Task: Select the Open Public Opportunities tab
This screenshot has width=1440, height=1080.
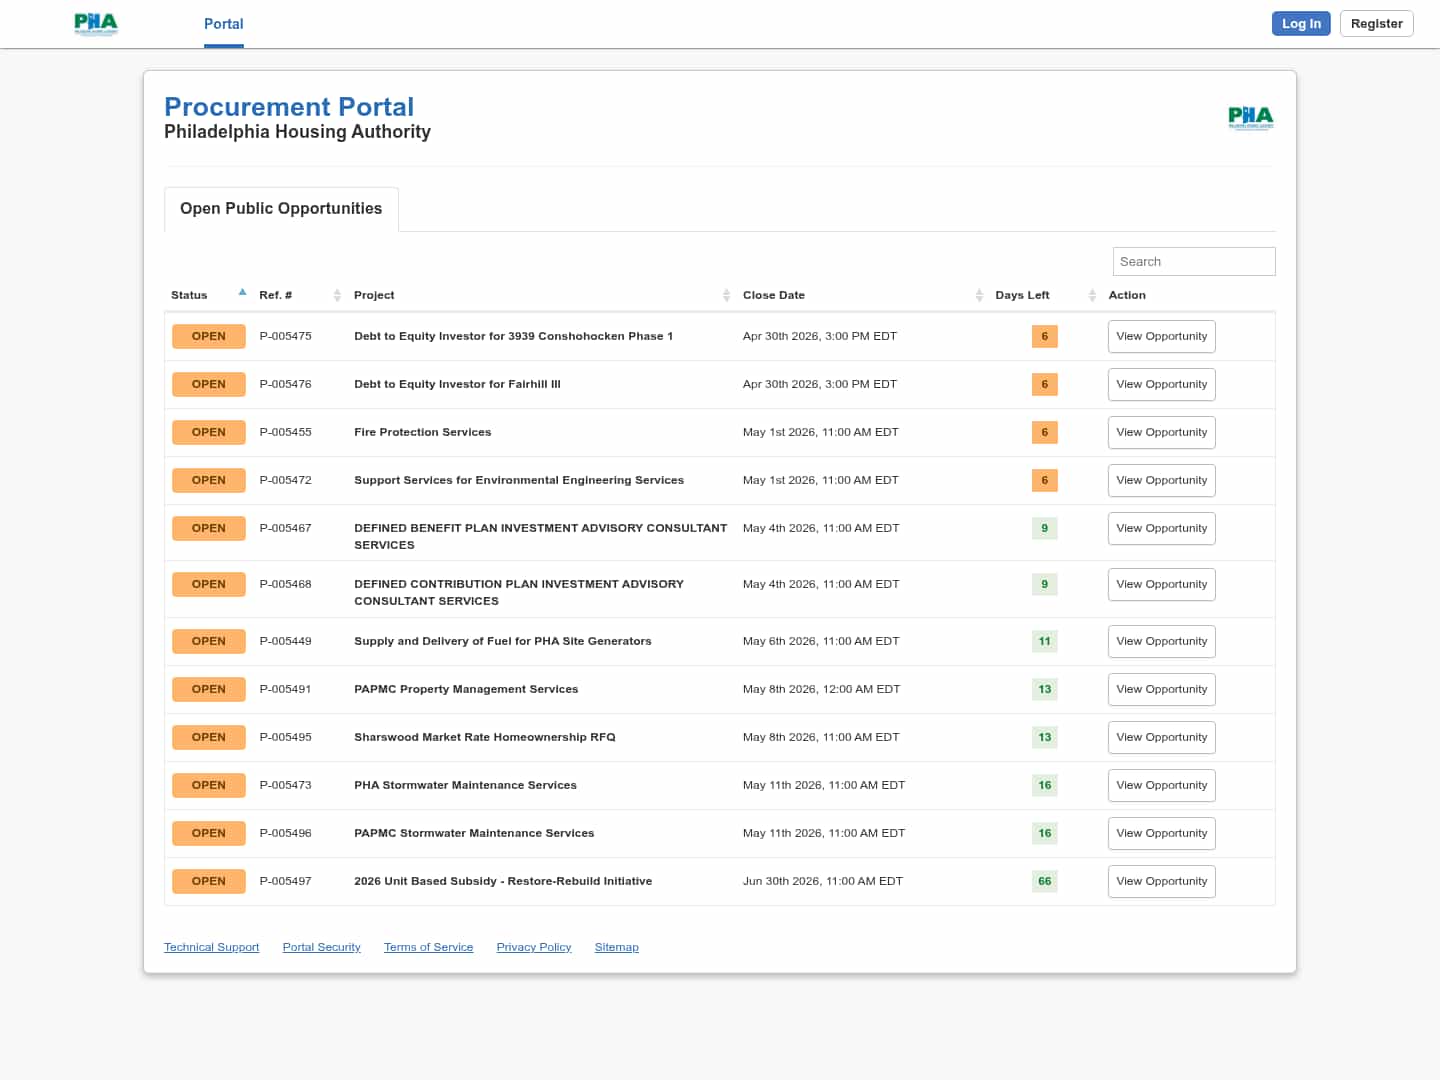Action: point(281,209)
